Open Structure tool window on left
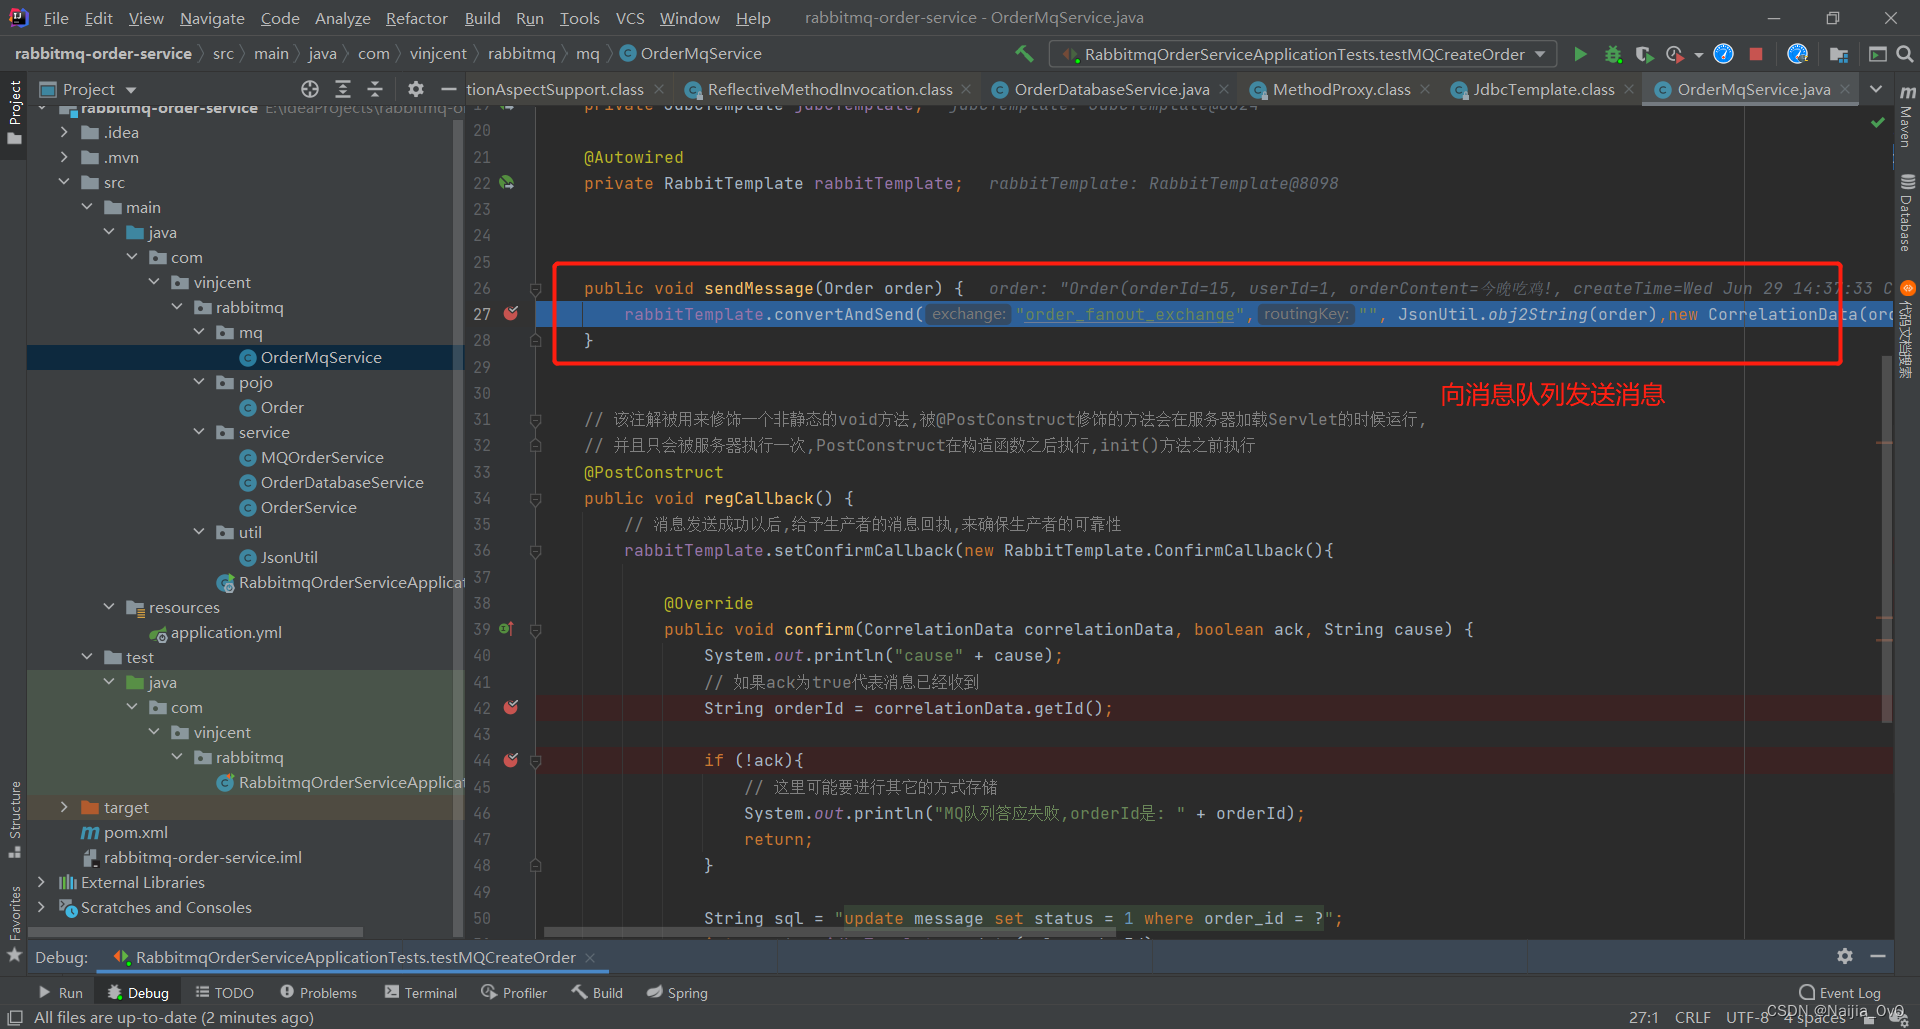Screen dimensions: 1920x1029 [14, 818]
